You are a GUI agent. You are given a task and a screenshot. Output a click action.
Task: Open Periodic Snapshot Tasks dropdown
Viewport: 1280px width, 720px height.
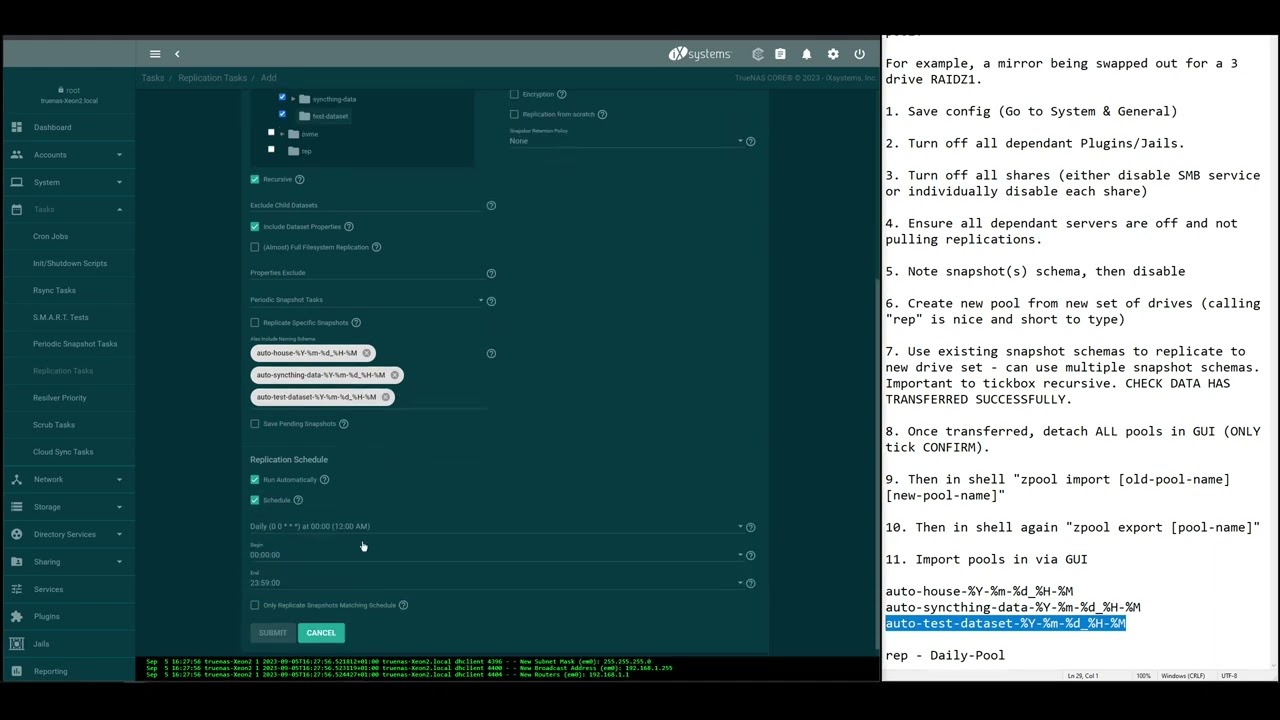366,300
